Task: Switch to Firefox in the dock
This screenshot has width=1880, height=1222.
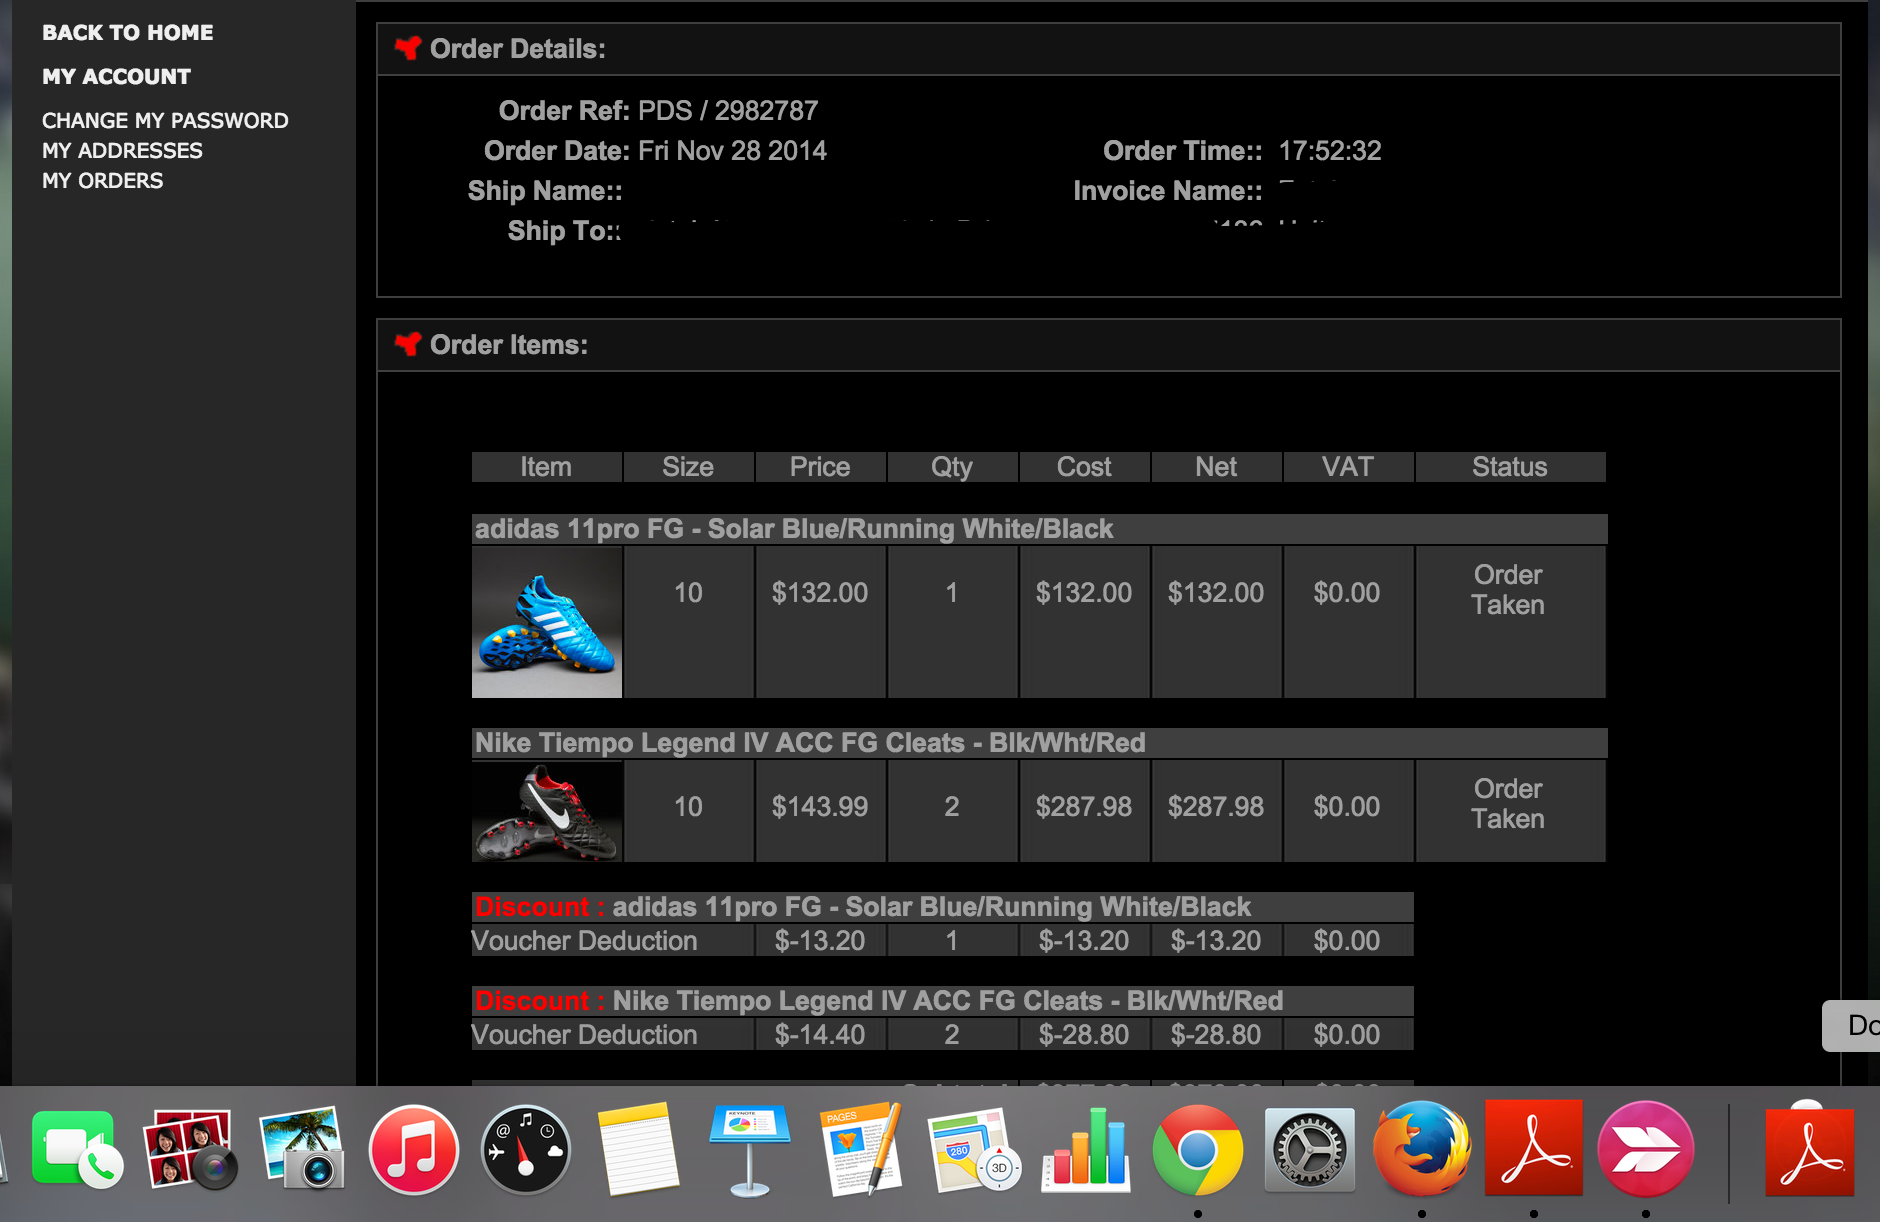Action: 1422,1149
